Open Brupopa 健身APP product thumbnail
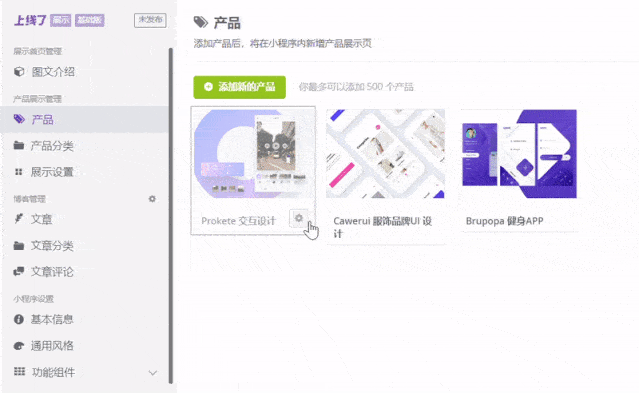The image size is (639, 393). [x=520, y=154]
